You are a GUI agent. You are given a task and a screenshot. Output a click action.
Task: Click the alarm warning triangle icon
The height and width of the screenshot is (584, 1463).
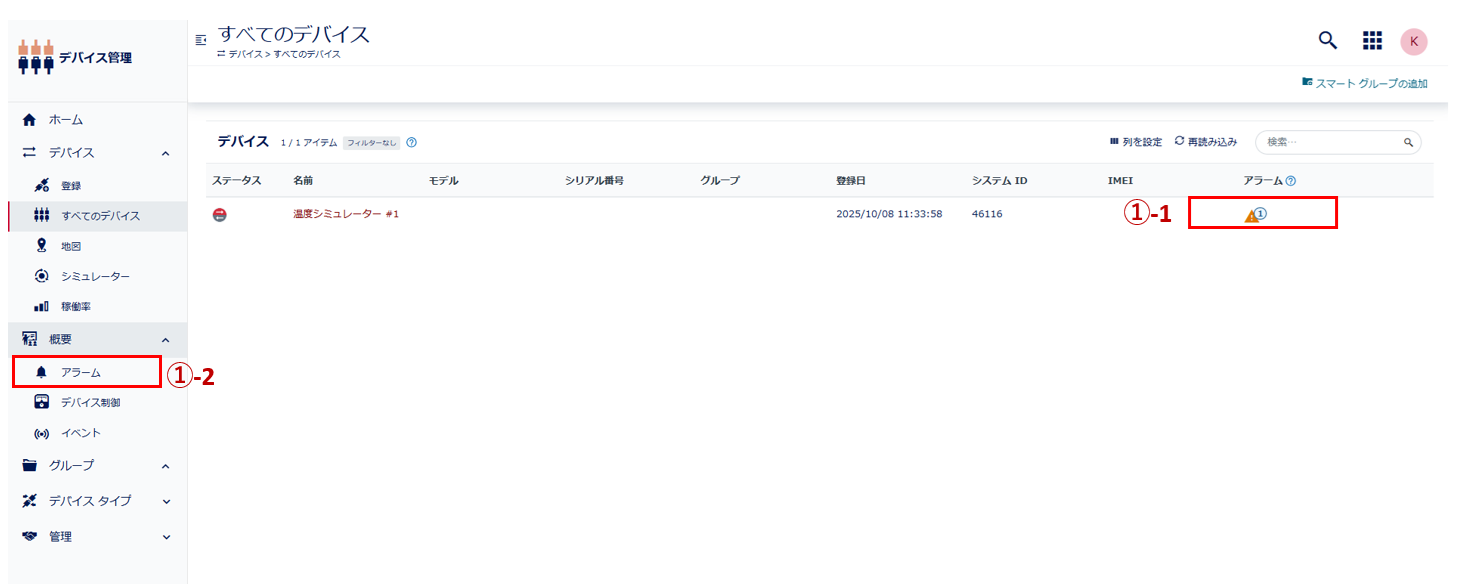point(1251,215)
